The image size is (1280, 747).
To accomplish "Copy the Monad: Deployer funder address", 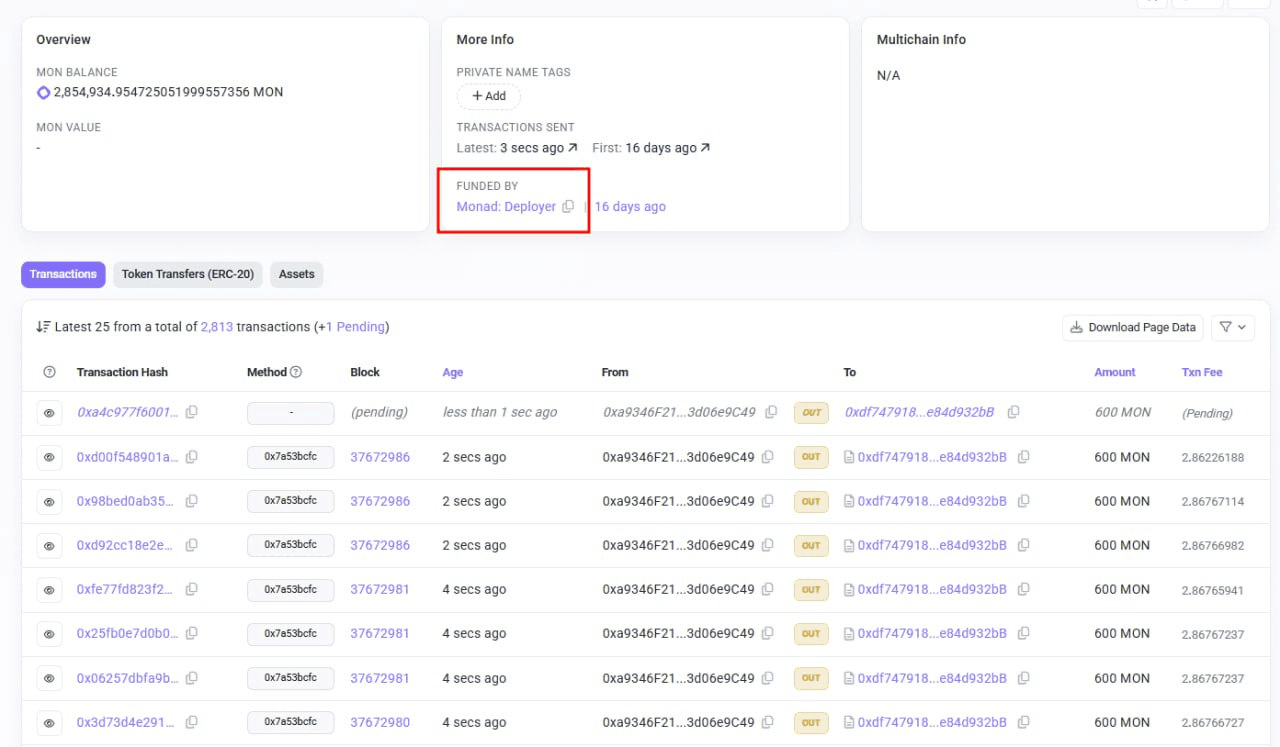I will coord(568,207).
